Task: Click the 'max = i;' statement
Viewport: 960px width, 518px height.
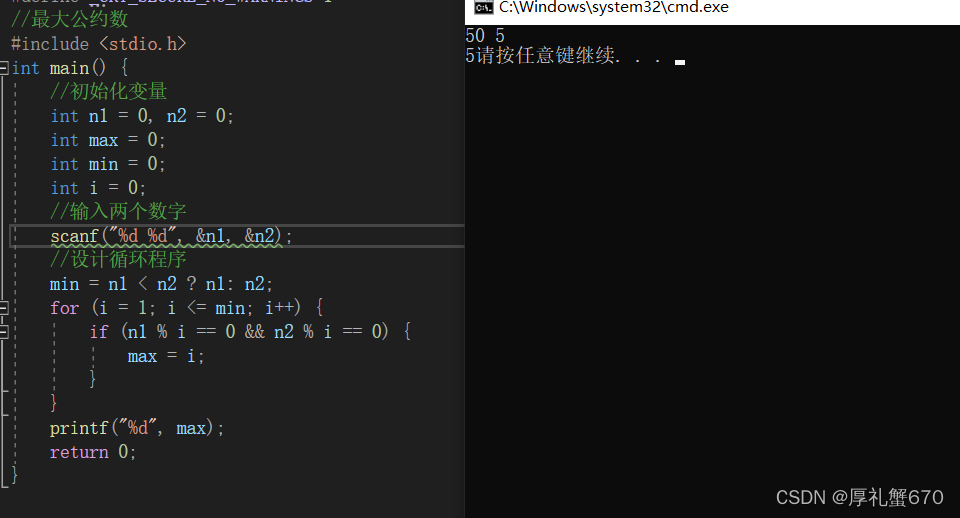Action: [x=166, y=356]
